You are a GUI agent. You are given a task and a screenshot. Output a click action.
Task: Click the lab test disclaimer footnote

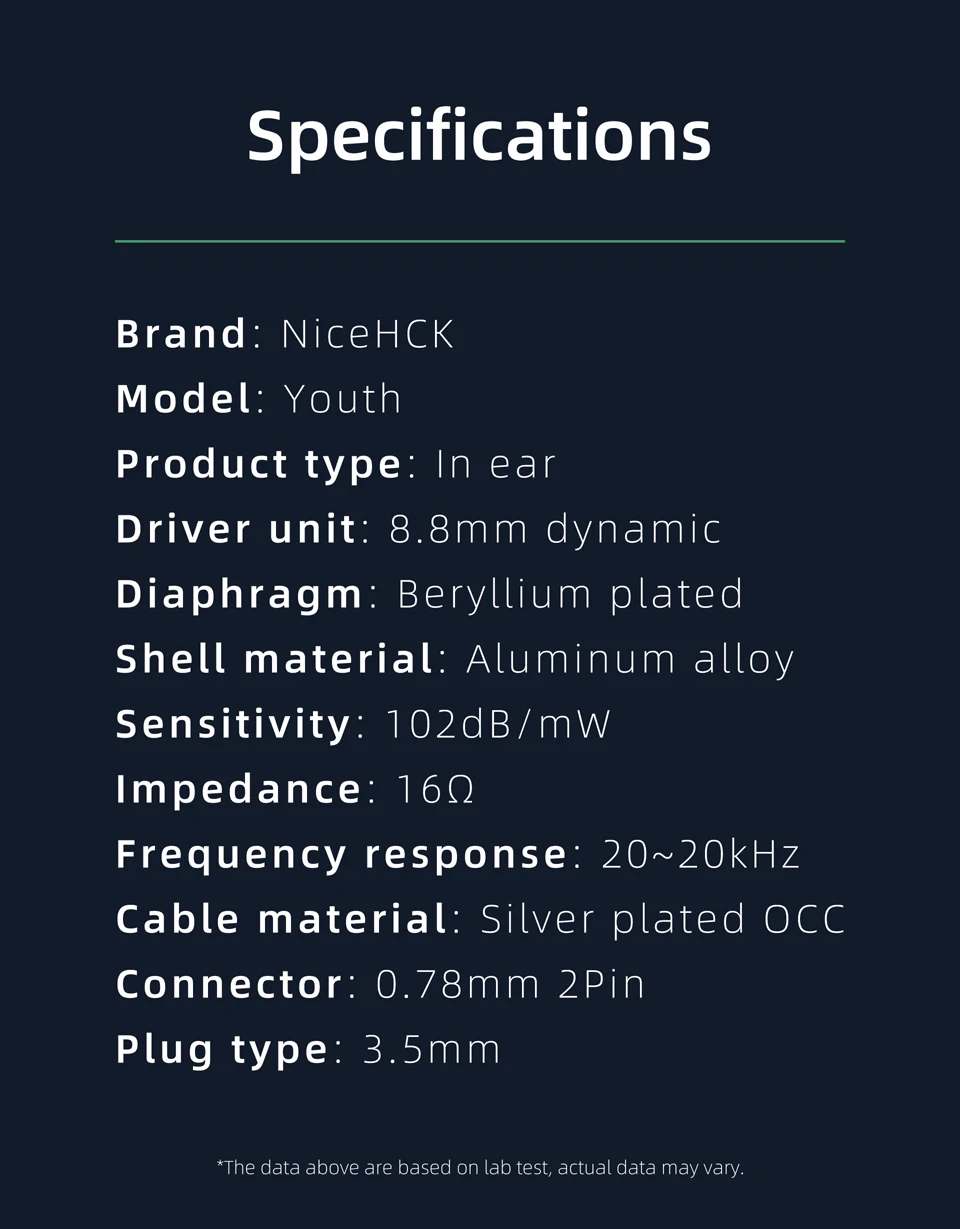pos(480,1167)
